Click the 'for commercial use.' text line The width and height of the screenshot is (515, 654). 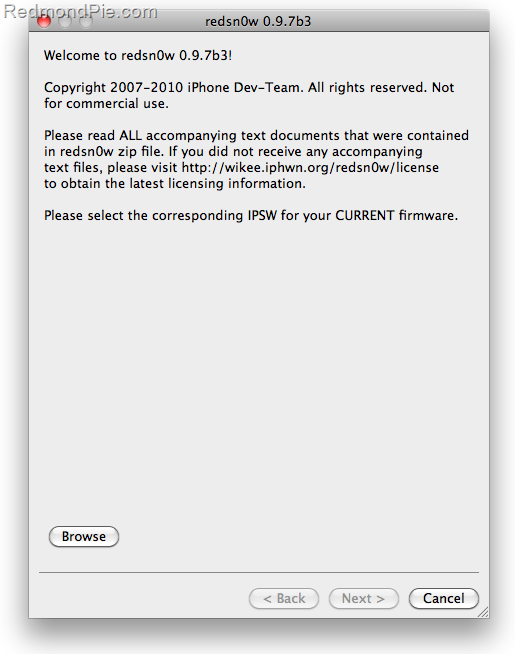pos(106,103)
